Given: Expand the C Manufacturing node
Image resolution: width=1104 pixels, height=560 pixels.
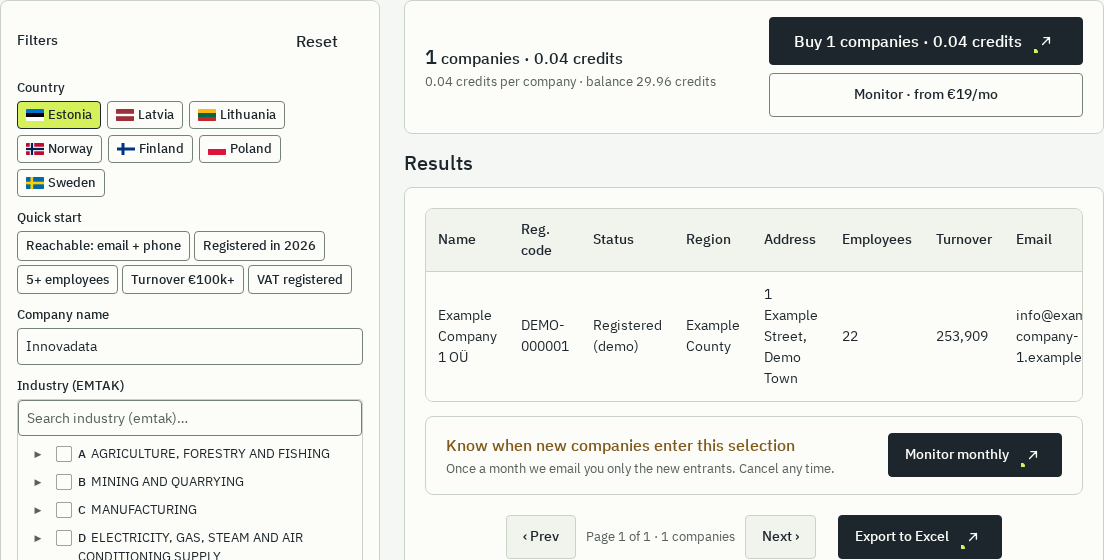Looking at the screenshot, I should (38, 510).
